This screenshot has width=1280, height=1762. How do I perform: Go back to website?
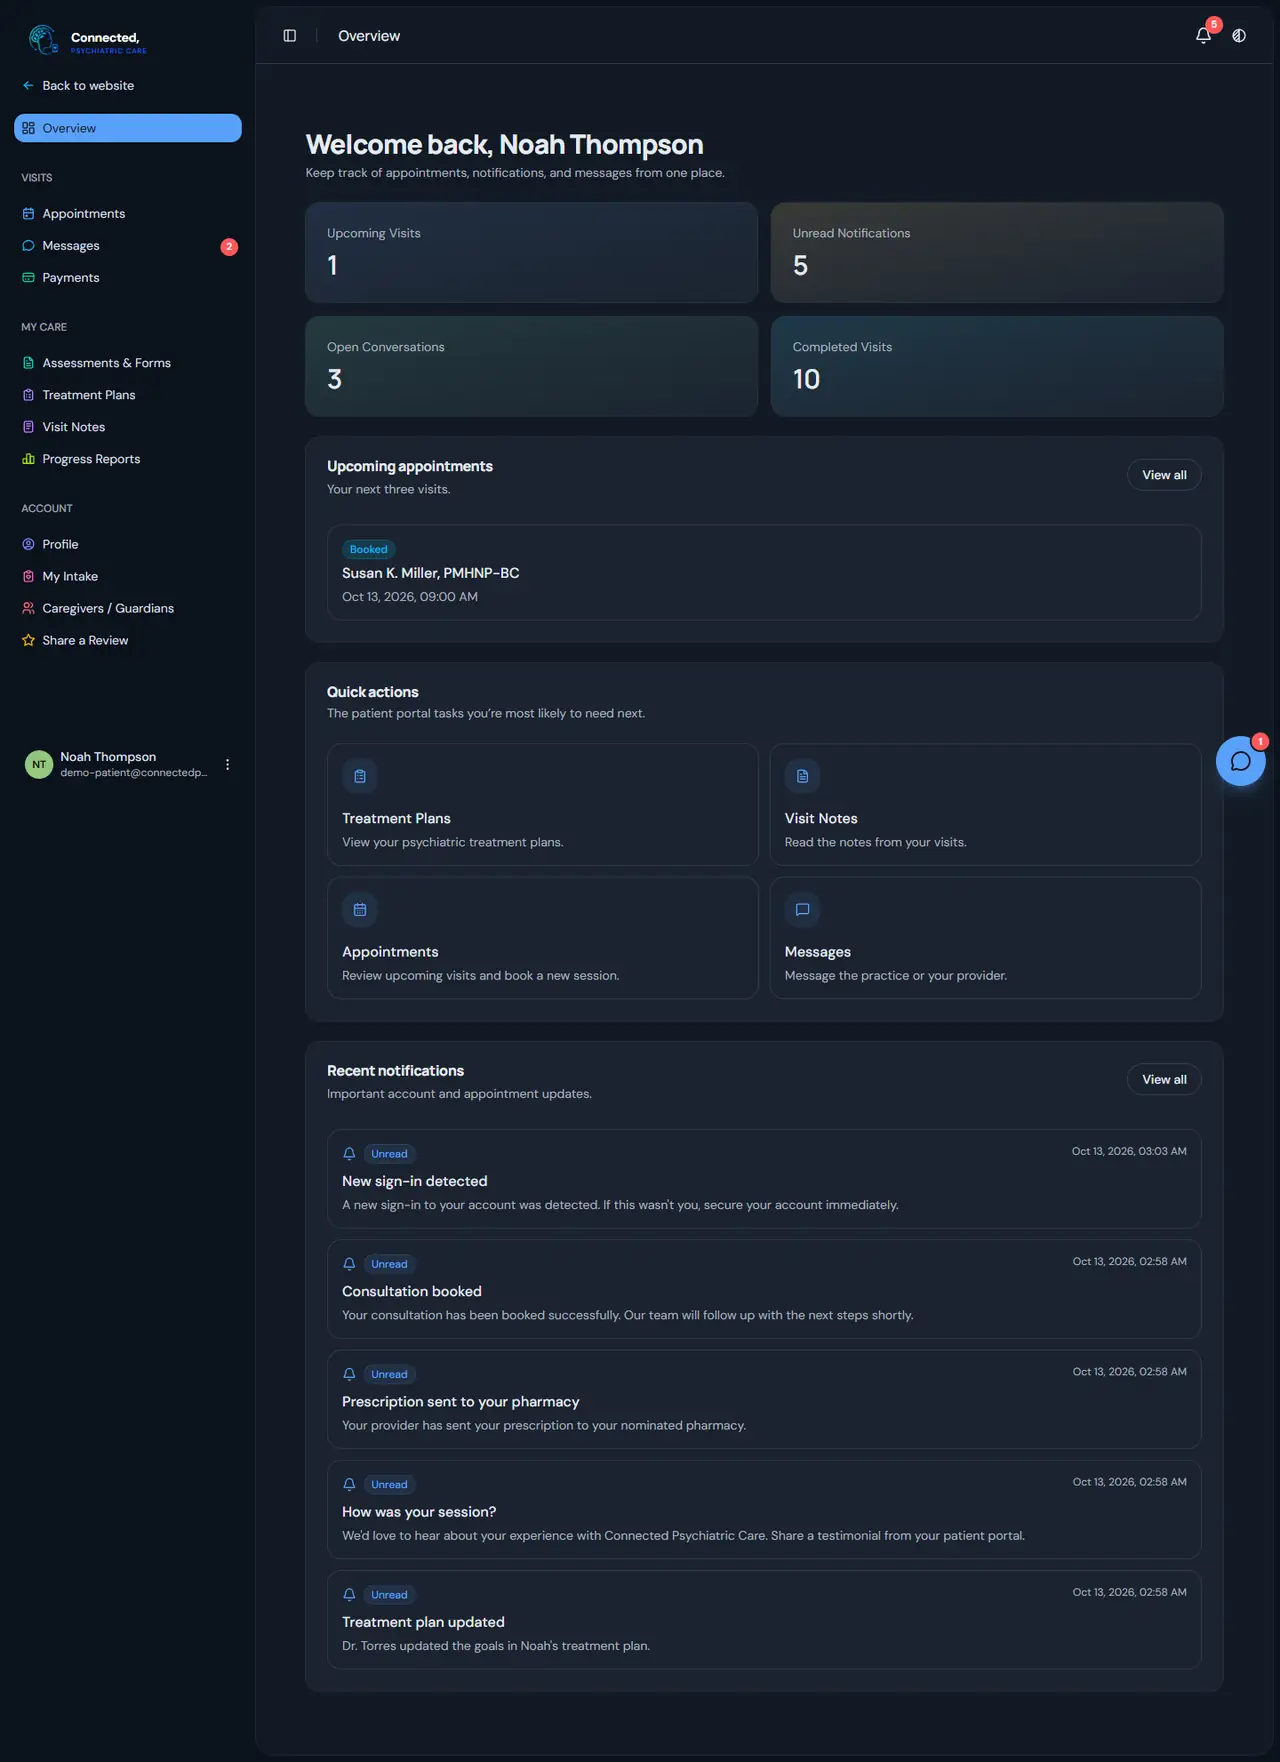pos(78,86)
